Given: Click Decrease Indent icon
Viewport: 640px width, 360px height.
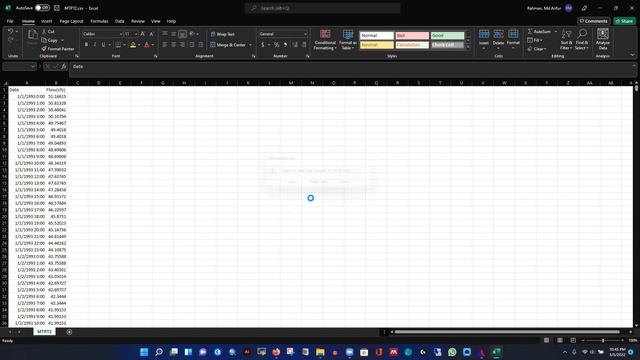Looking at the screenshot, I should (192, 44).
